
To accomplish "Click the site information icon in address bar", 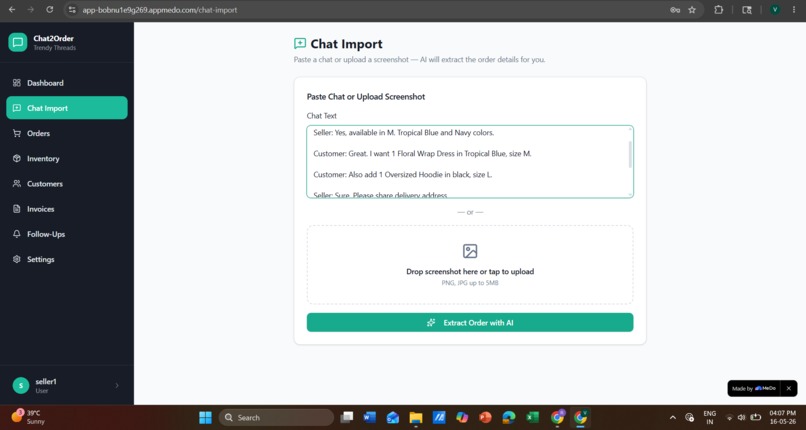I will [72, 10].
